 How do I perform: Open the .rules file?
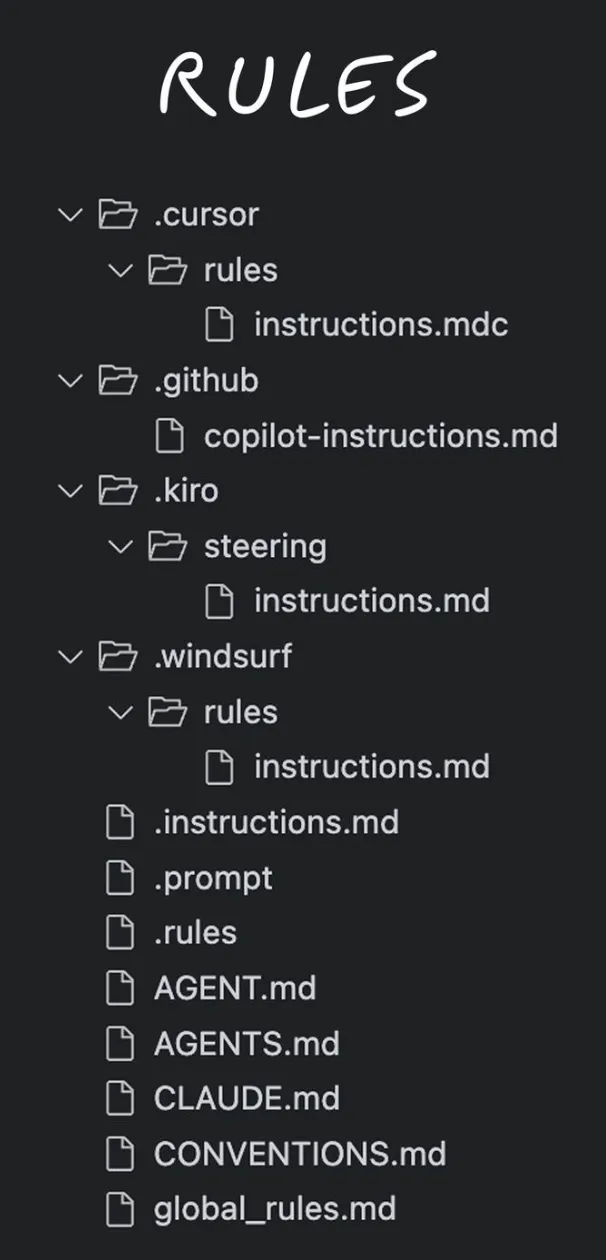[x=195, y=933]
